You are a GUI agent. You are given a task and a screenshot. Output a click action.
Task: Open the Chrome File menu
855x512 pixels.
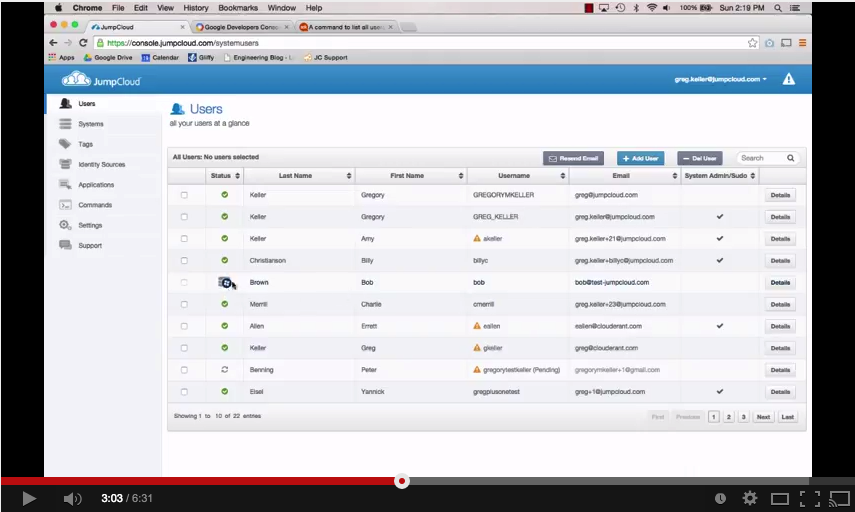pos(118,8)
